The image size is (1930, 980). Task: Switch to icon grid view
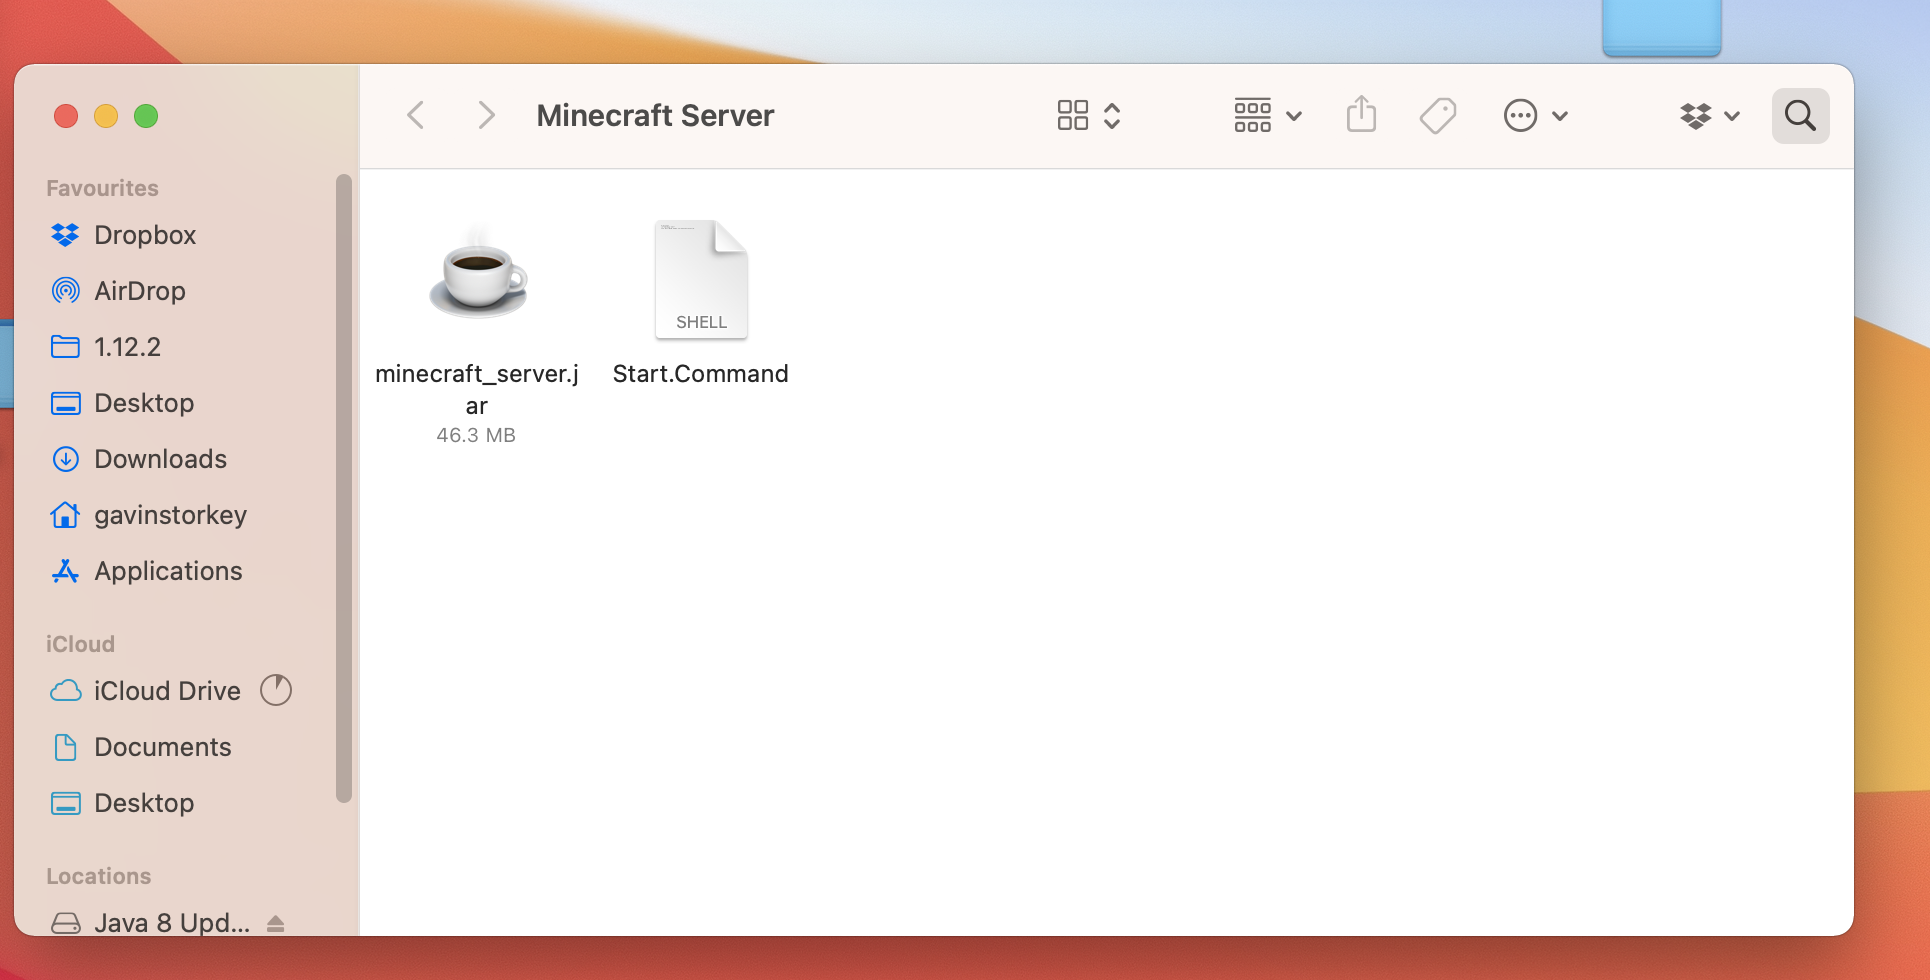pyautogui.click(x=1072, y=116)
